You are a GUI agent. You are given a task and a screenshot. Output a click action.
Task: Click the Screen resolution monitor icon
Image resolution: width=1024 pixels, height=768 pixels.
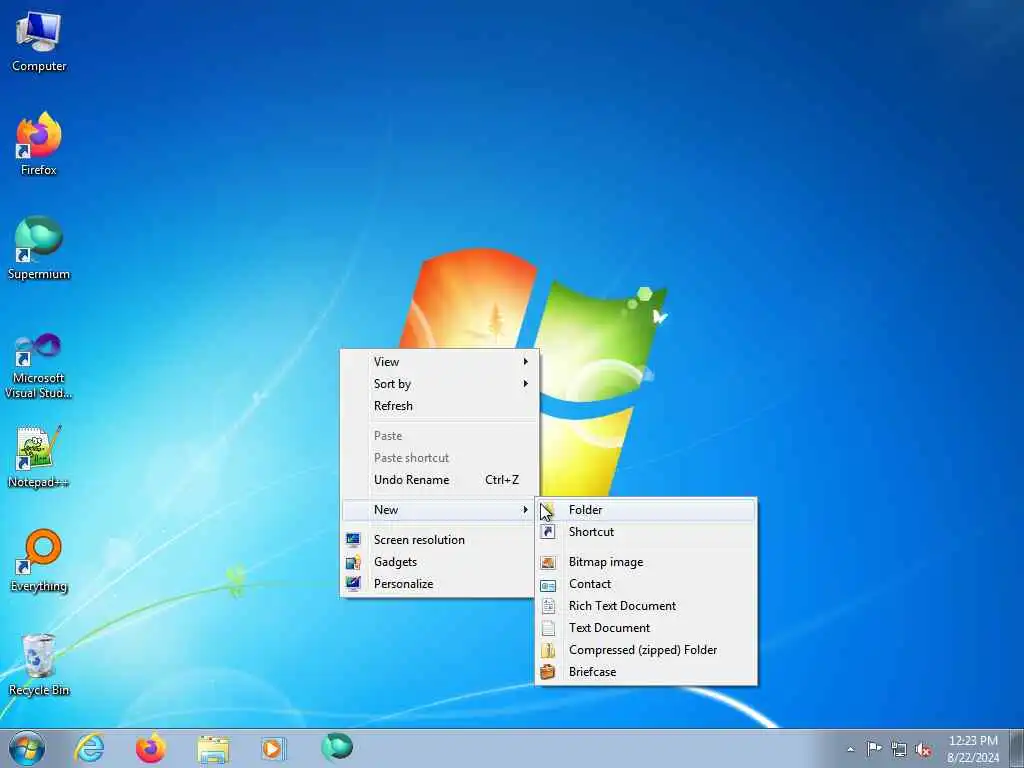click(353, 539)
